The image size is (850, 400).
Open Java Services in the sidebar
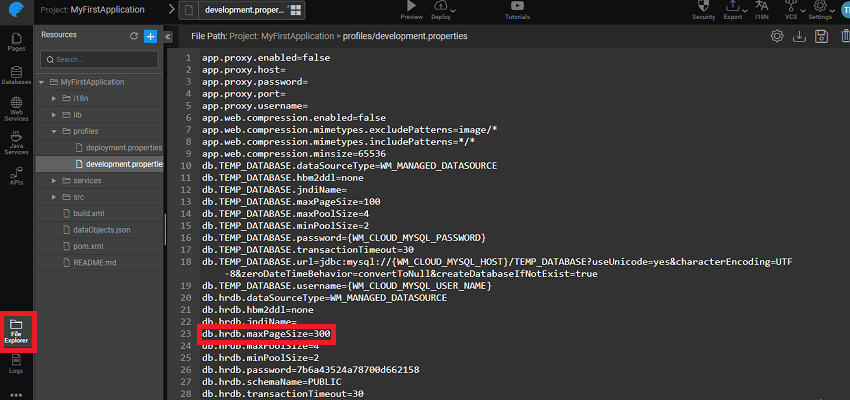pos(16,141)
